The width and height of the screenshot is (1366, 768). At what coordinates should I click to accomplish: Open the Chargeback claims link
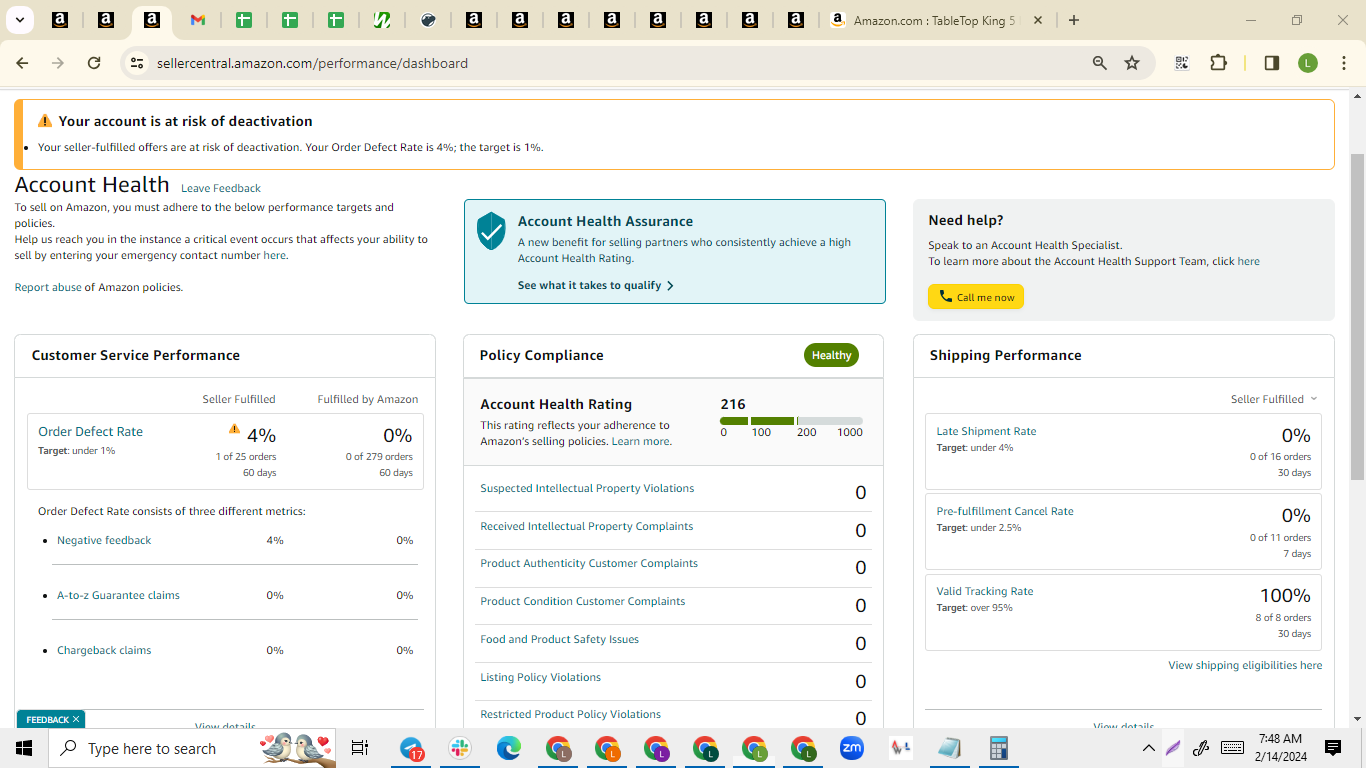click(x=104, y=650)
